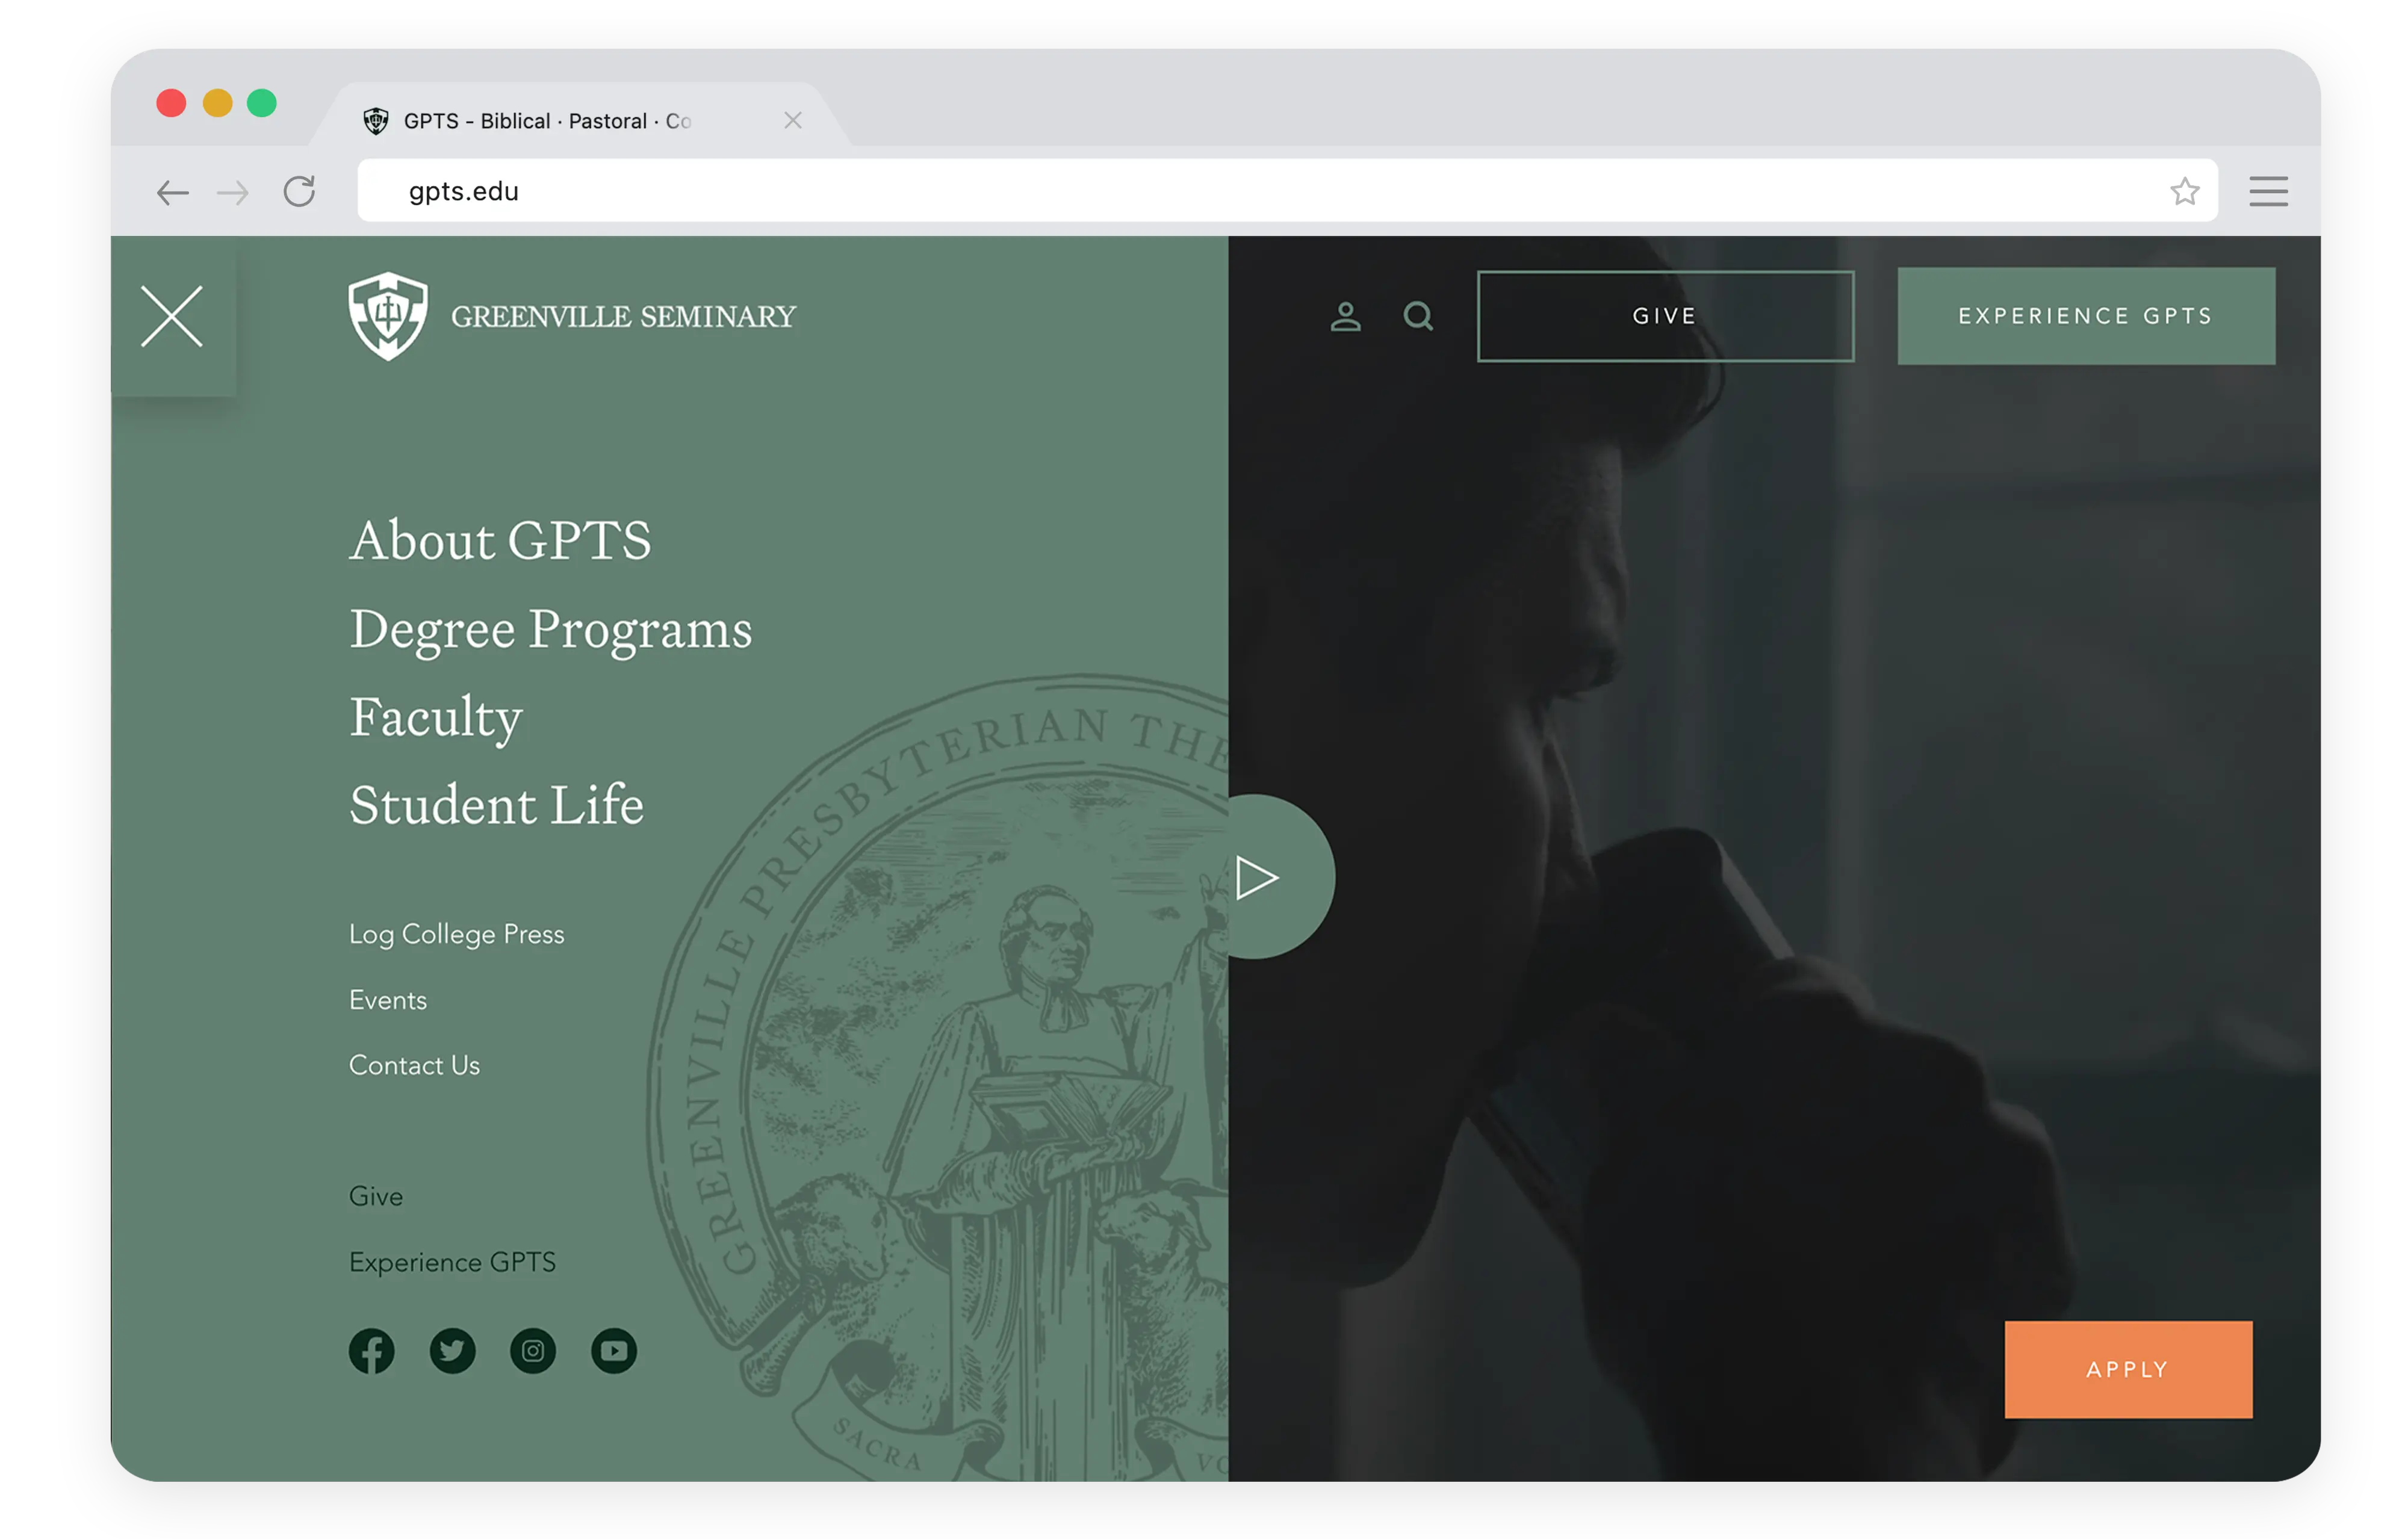Click the green EXPERIENCE GPTS header button
Viewport: 2408px width, 1539px height.
click(2086, 316)
